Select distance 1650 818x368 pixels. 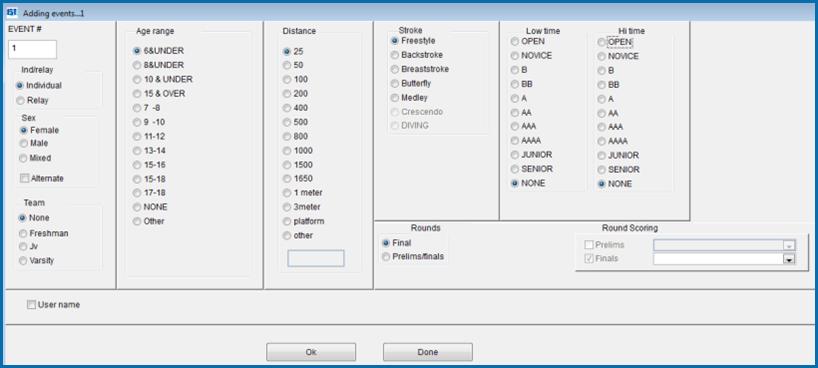pos(298,179)
